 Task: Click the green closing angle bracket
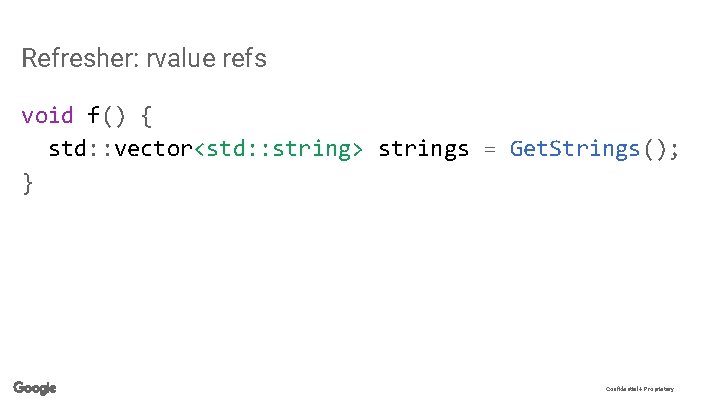(357, 150)
